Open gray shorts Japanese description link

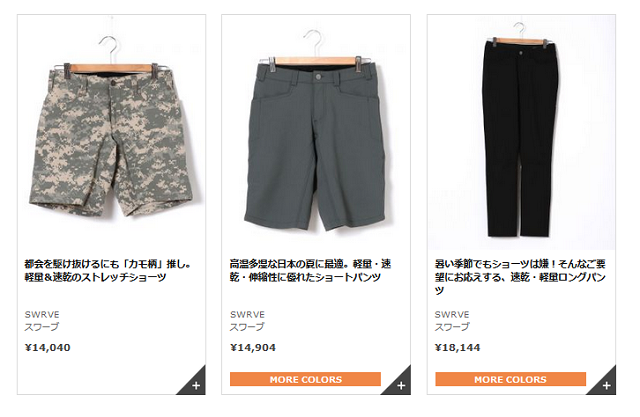310,271
